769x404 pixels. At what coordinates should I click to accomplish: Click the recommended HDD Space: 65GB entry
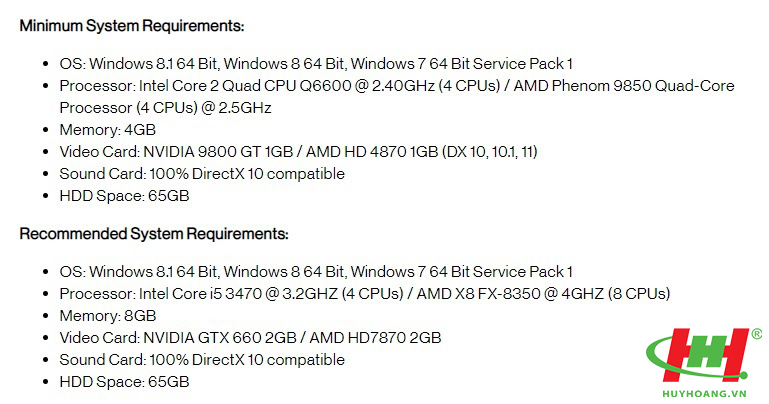tap(124, 382)
